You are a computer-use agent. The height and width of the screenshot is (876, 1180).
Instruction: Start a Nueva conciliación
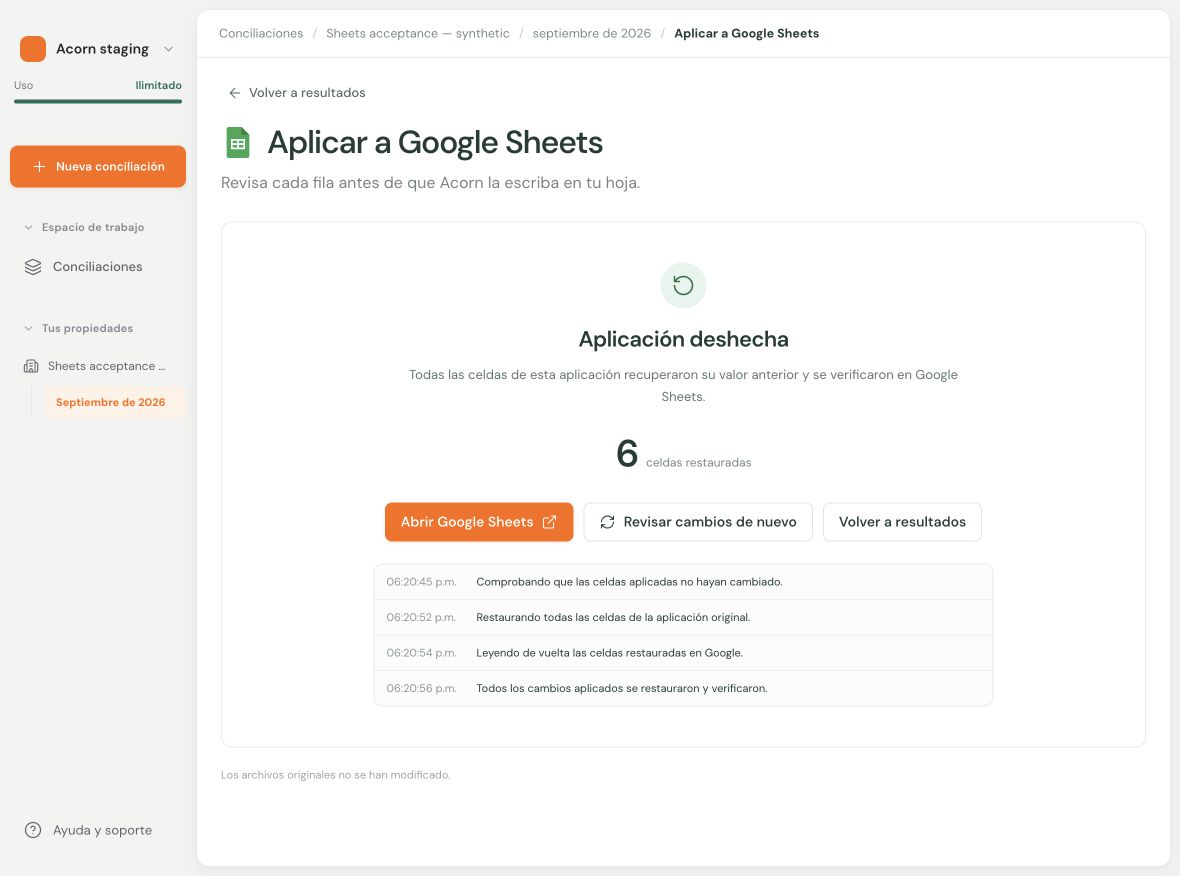pos(98,166)
